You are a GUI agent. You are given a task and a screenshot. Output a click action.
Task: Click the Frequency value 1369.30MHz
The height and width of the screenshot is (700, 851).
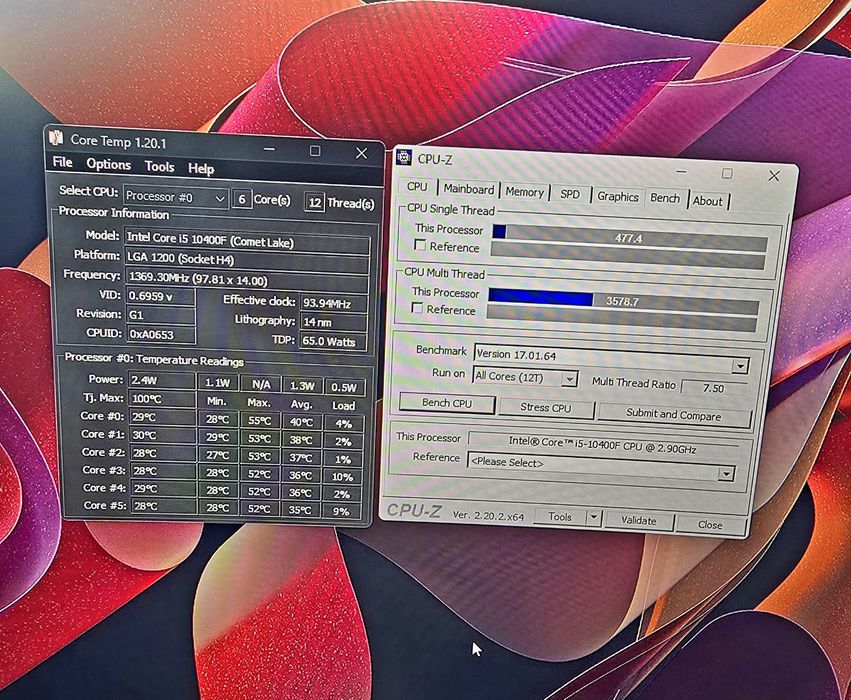coord(247,280)
